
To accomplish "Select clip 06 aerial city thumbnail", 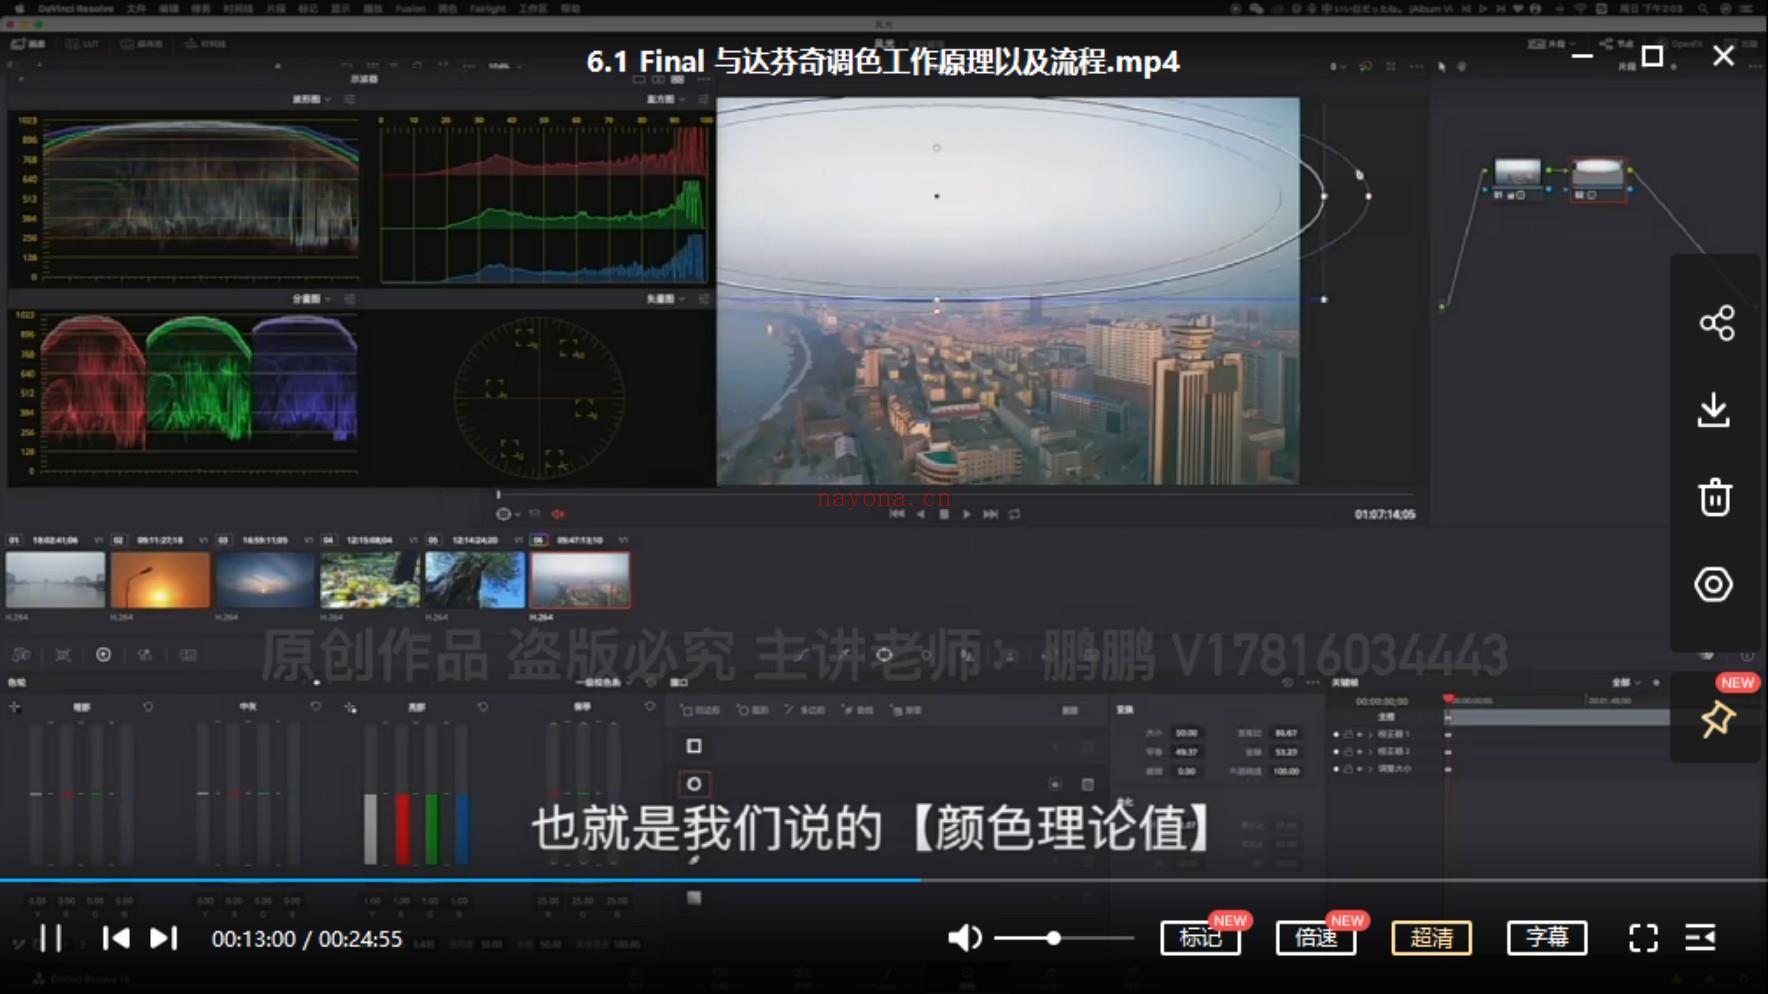I will click(580, 580).
